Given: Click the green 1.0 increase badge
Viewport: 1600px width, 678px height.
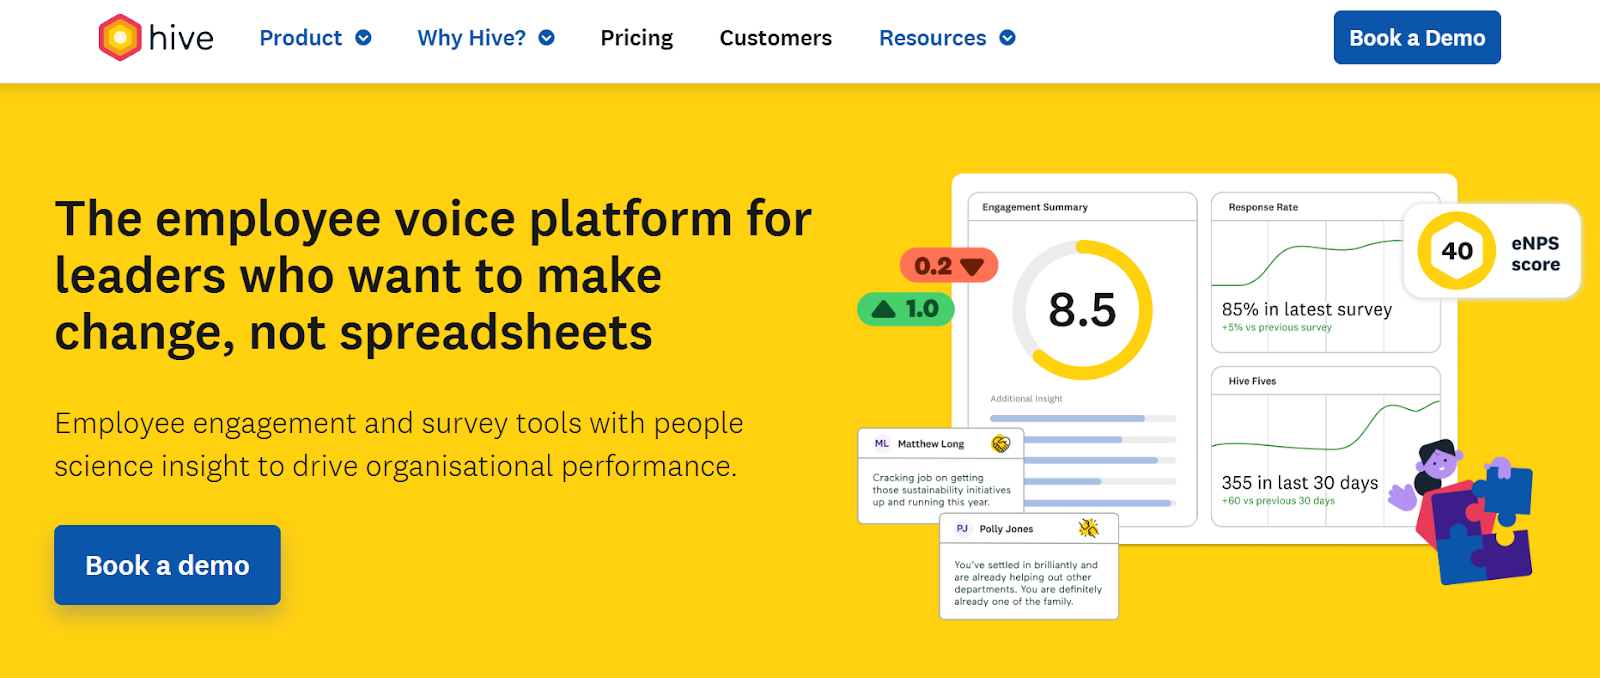Looking at the screenshot, I should (906, 309).
